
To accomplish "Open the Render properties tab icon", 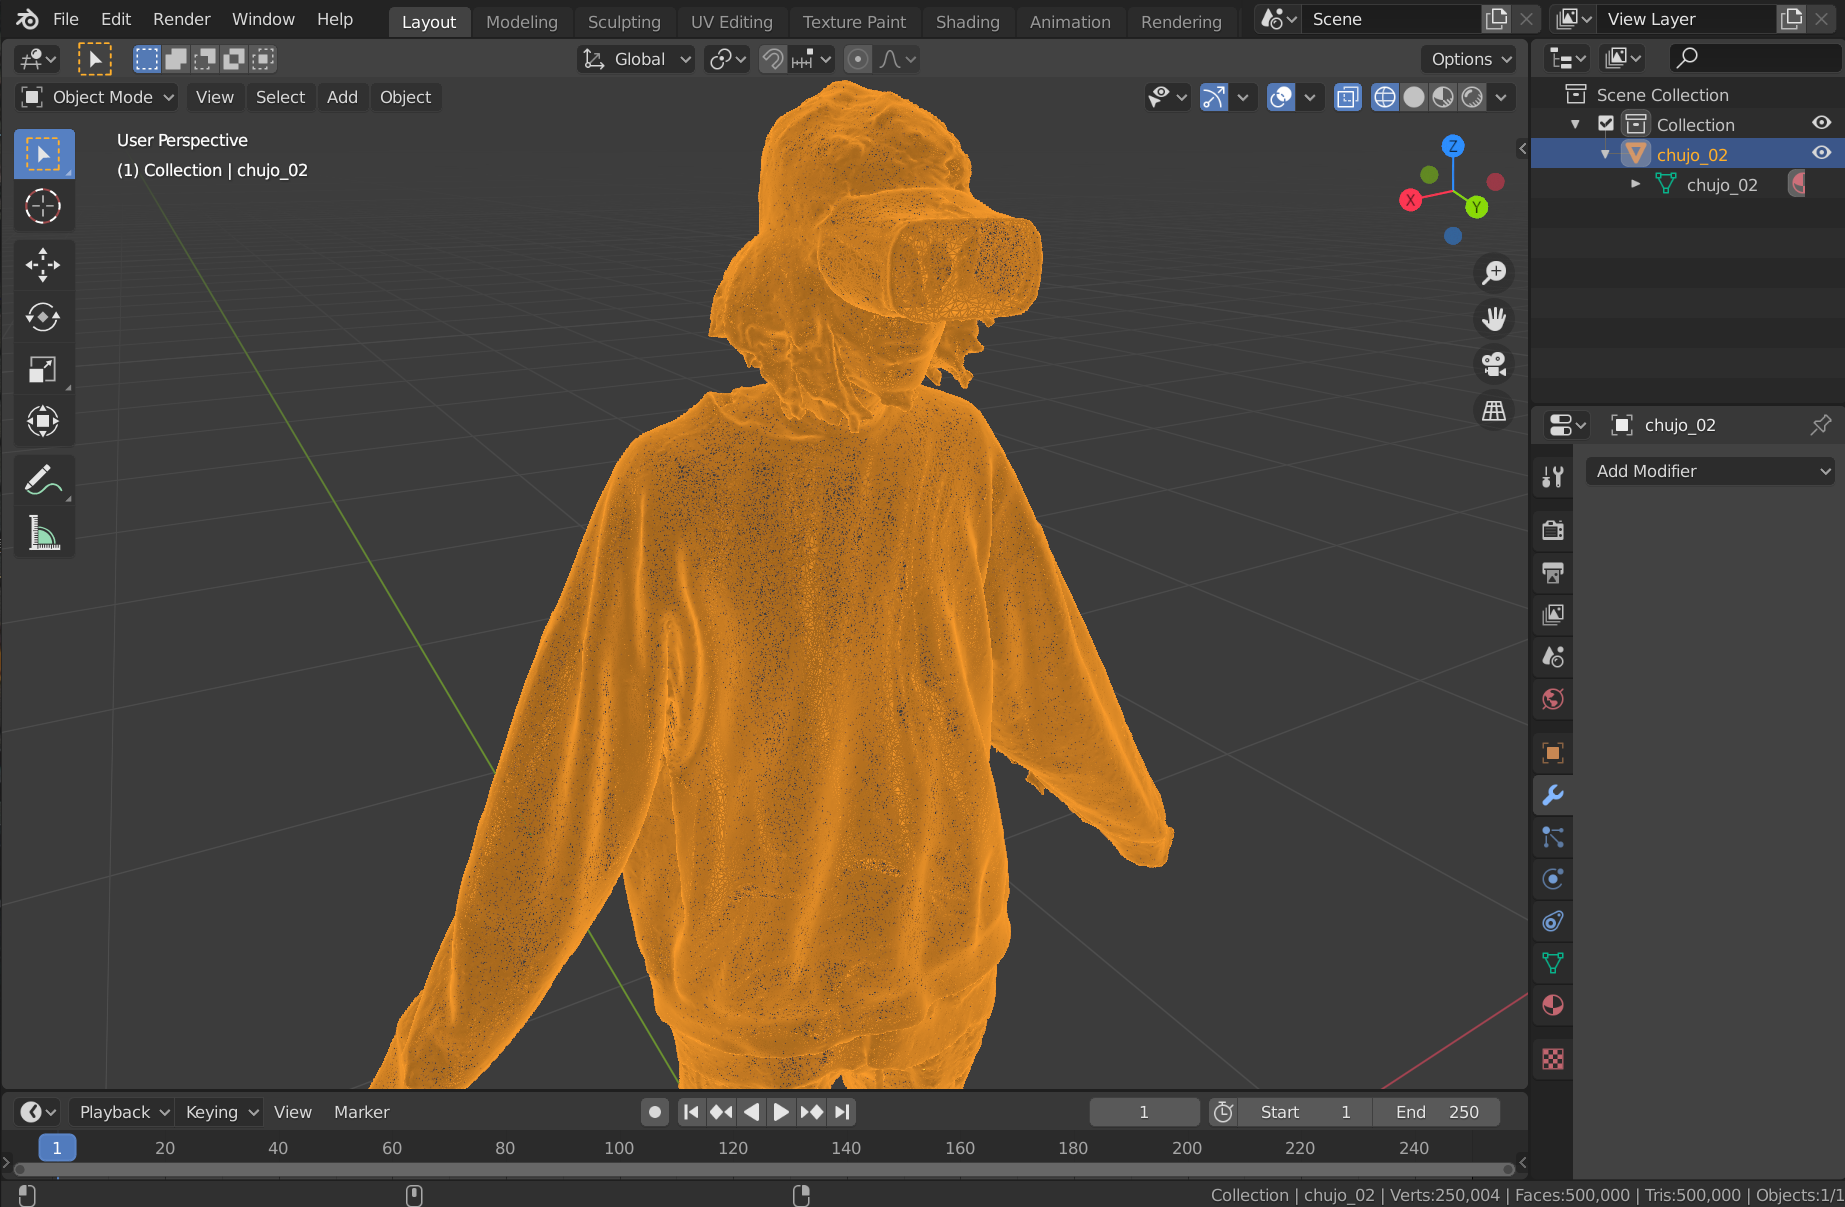I will 1553,530.
